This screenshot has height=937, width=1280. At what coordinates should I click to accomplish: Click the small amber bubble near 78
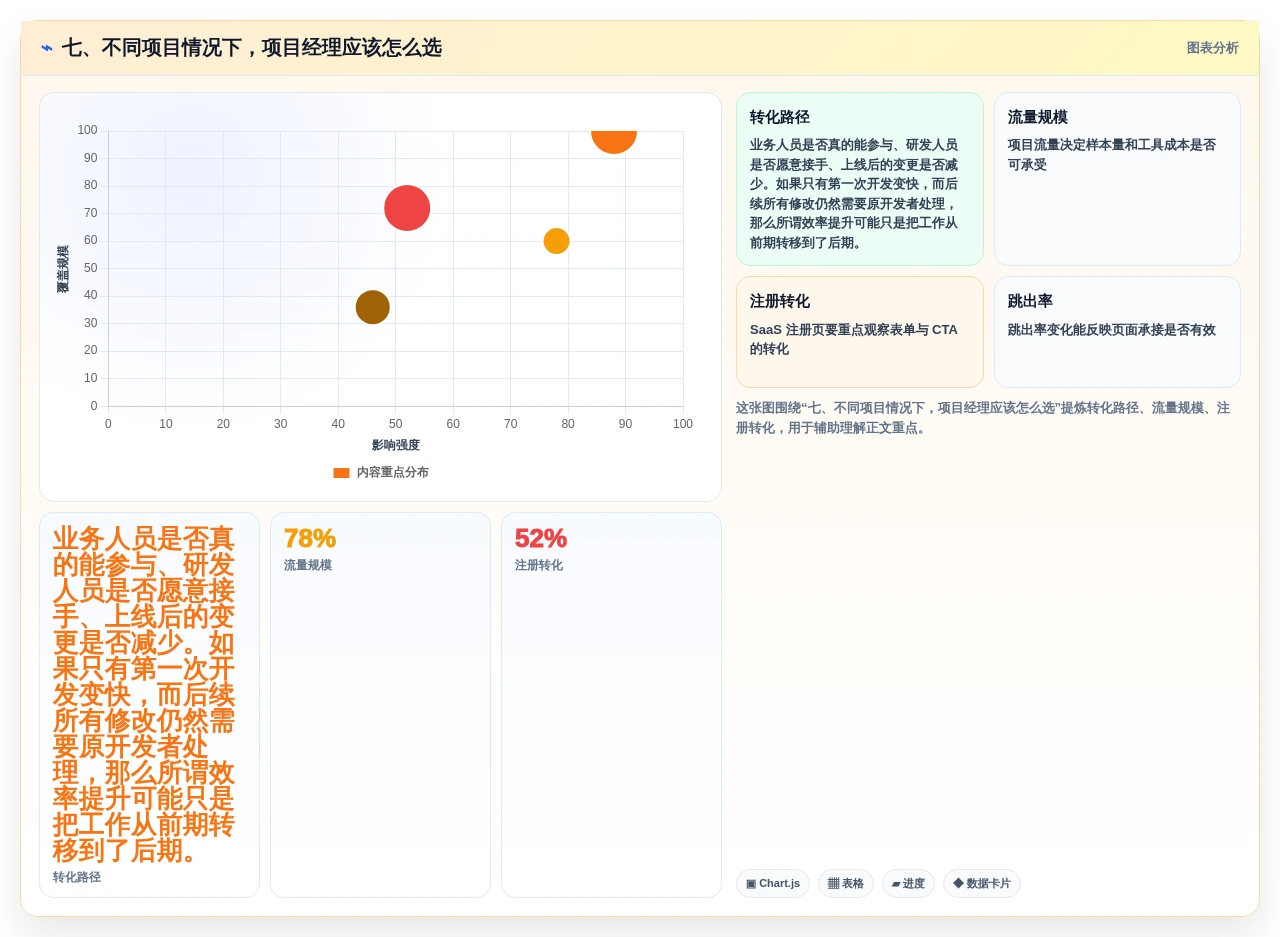556,241
